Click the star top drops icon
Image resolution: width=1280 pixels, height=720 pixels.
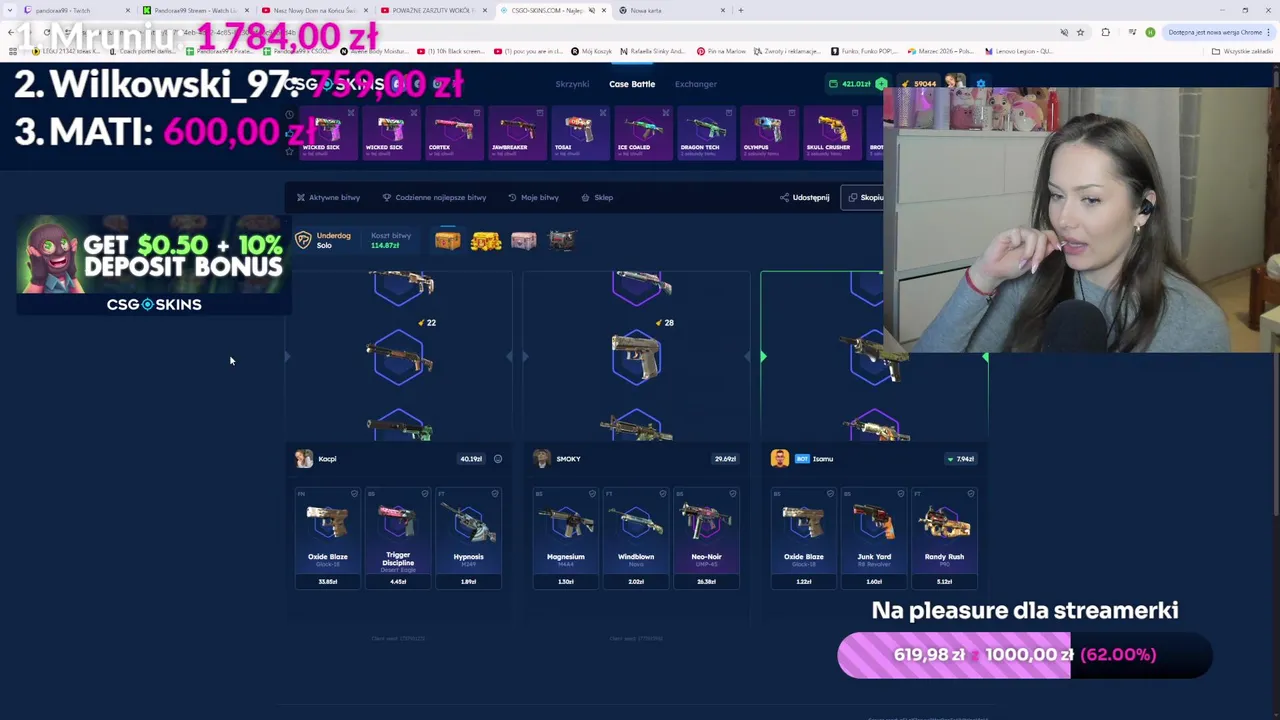tap(290, 151)
